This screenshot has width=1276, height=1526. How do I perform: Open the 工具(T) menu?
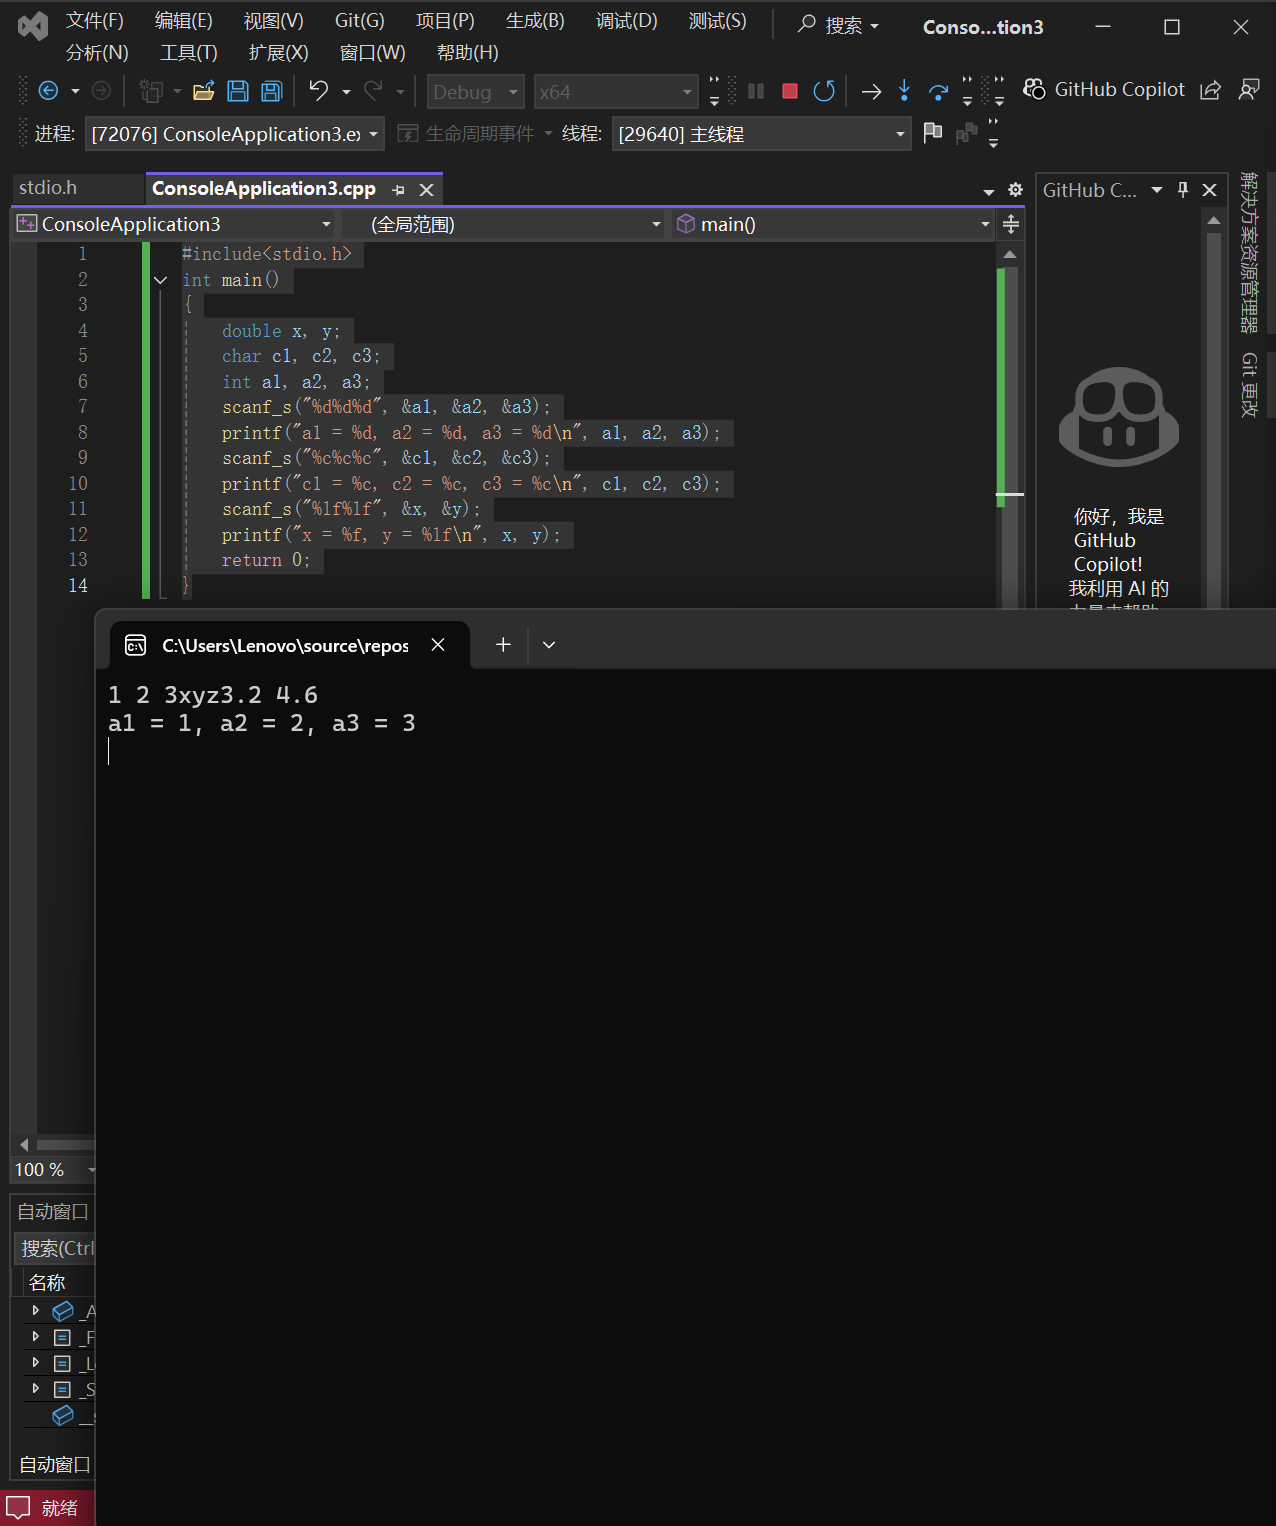click(189, 53)
